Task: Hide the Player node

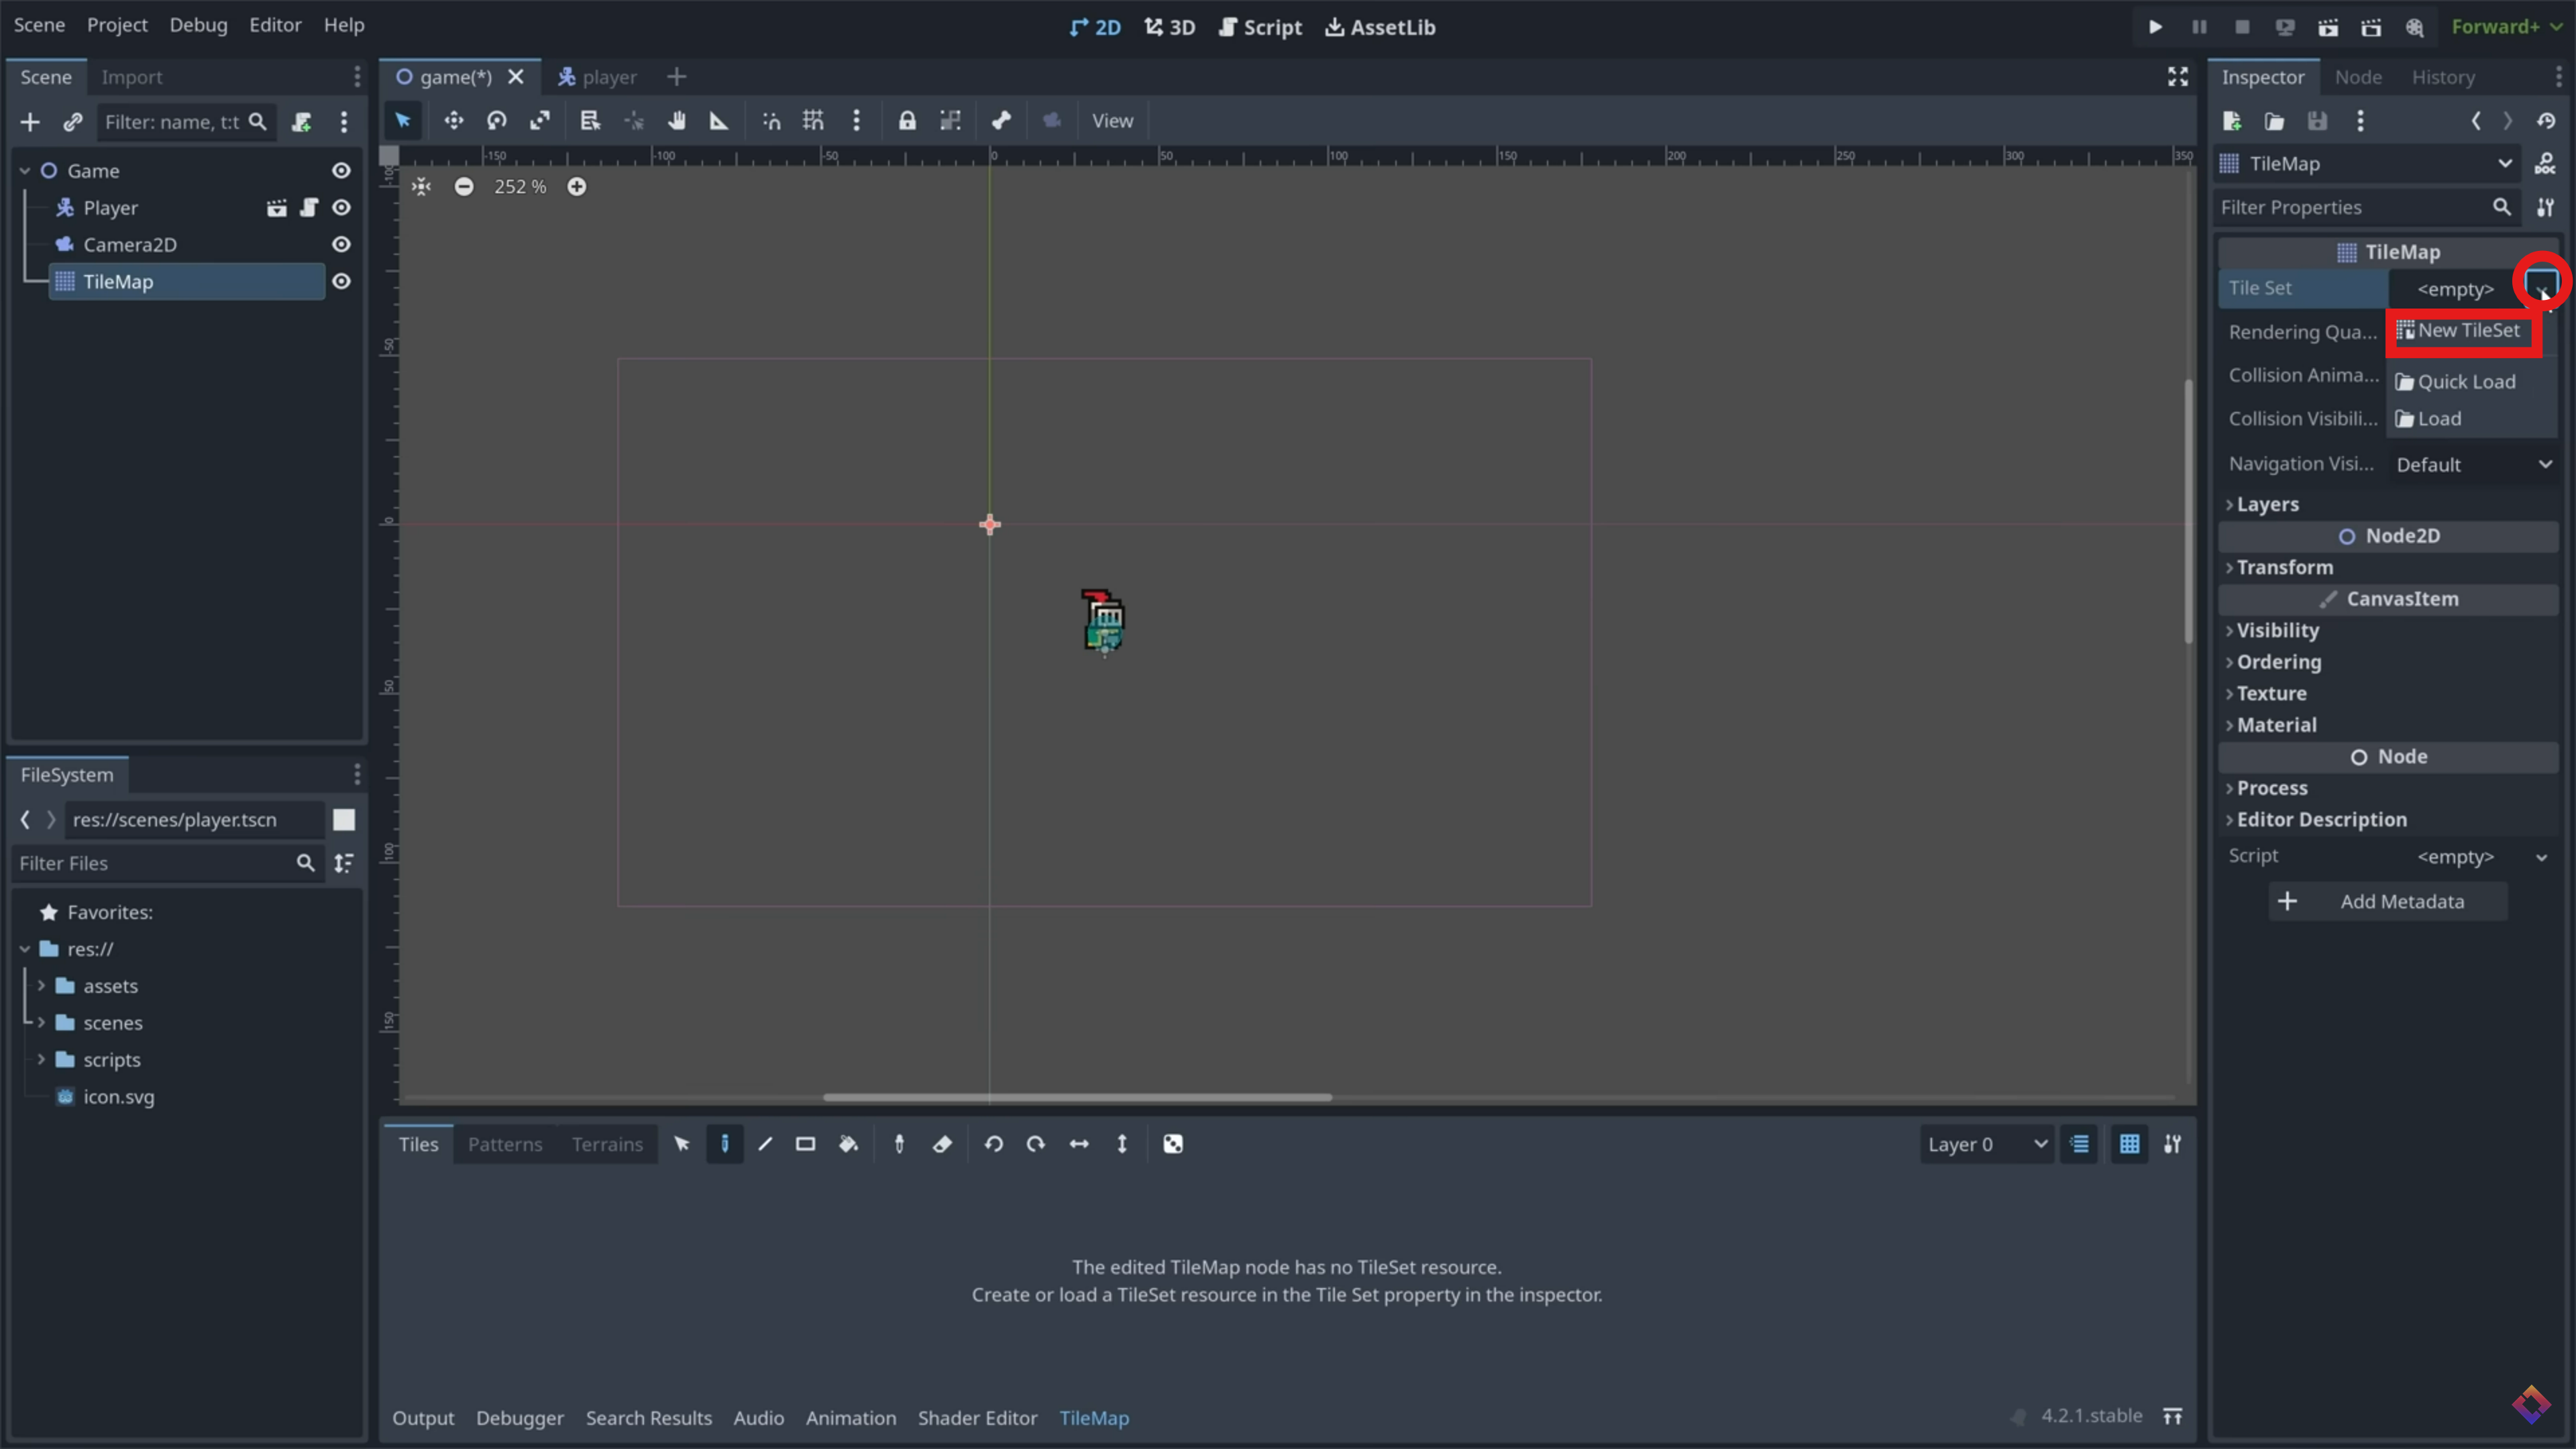Action: click(341, 208)
